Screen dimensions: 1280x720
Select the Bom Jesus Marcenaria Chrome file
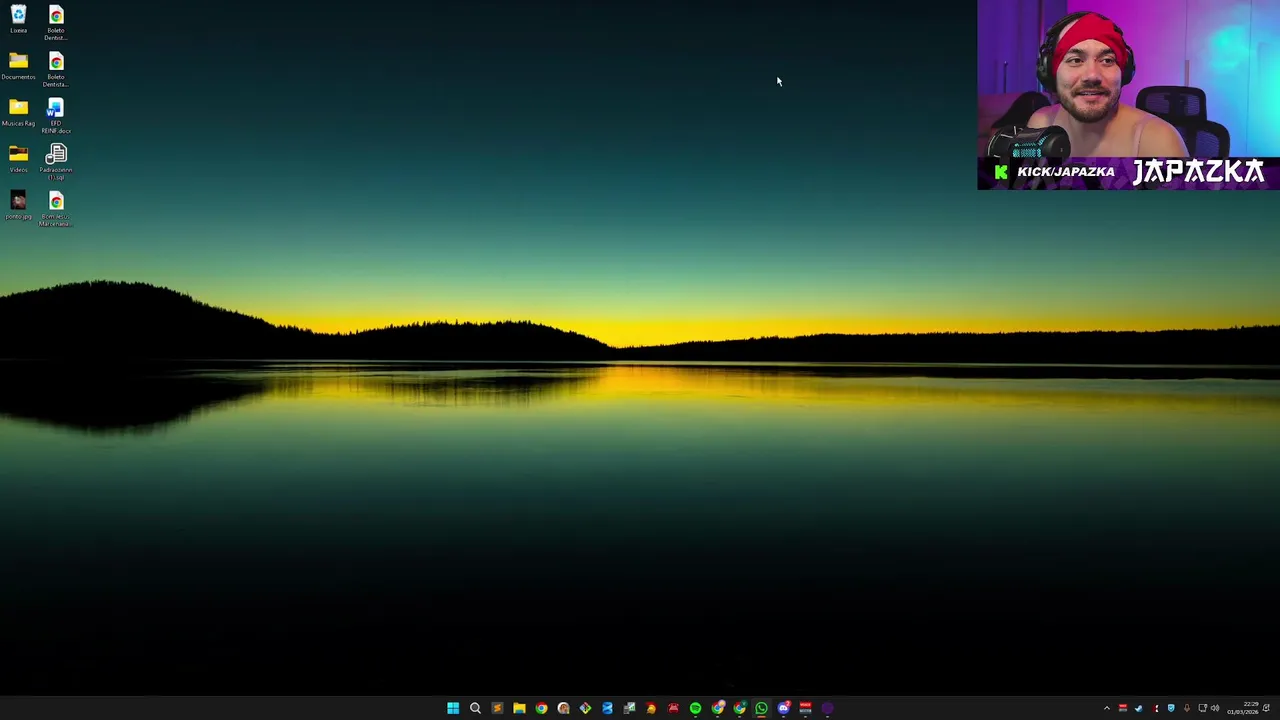pos(56,210)
